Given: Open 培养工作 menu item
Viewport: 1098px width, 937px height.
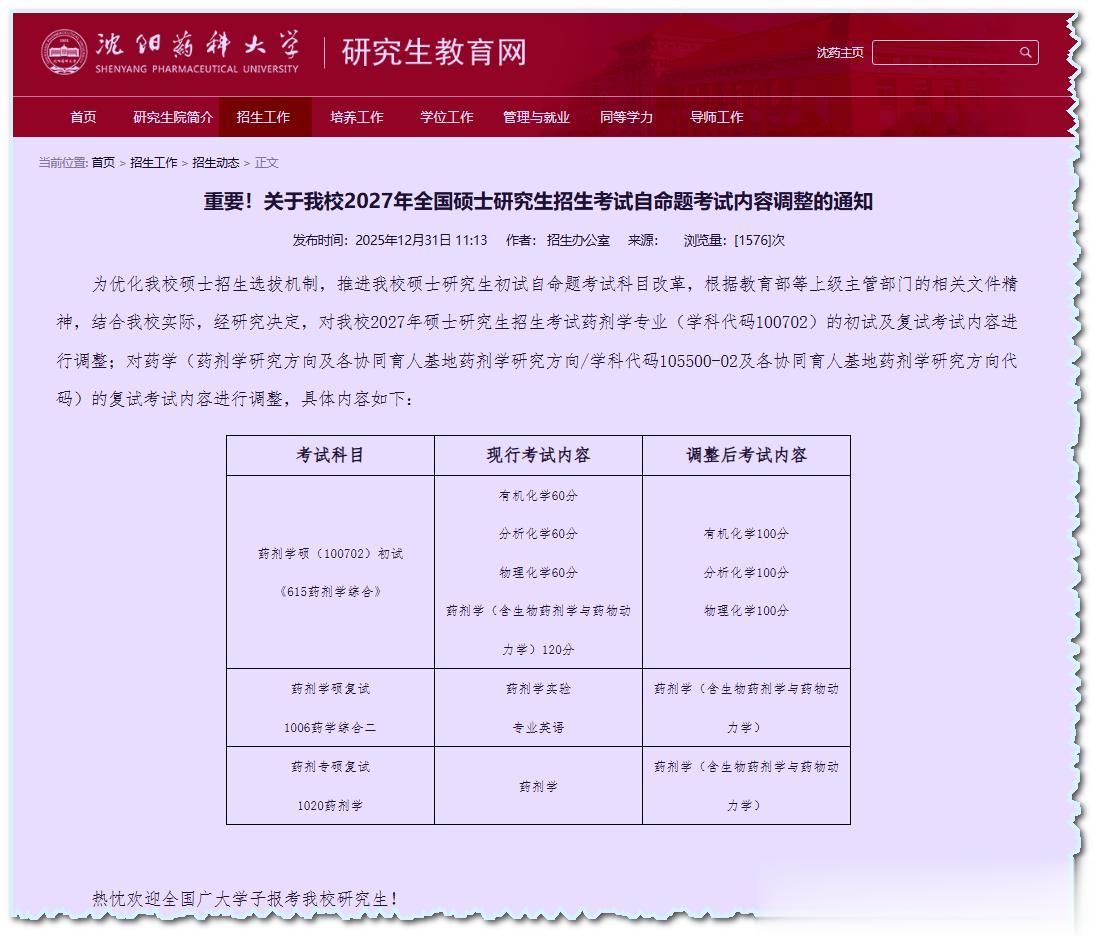Looking at the screenshot, I should (x=357, y=117).
